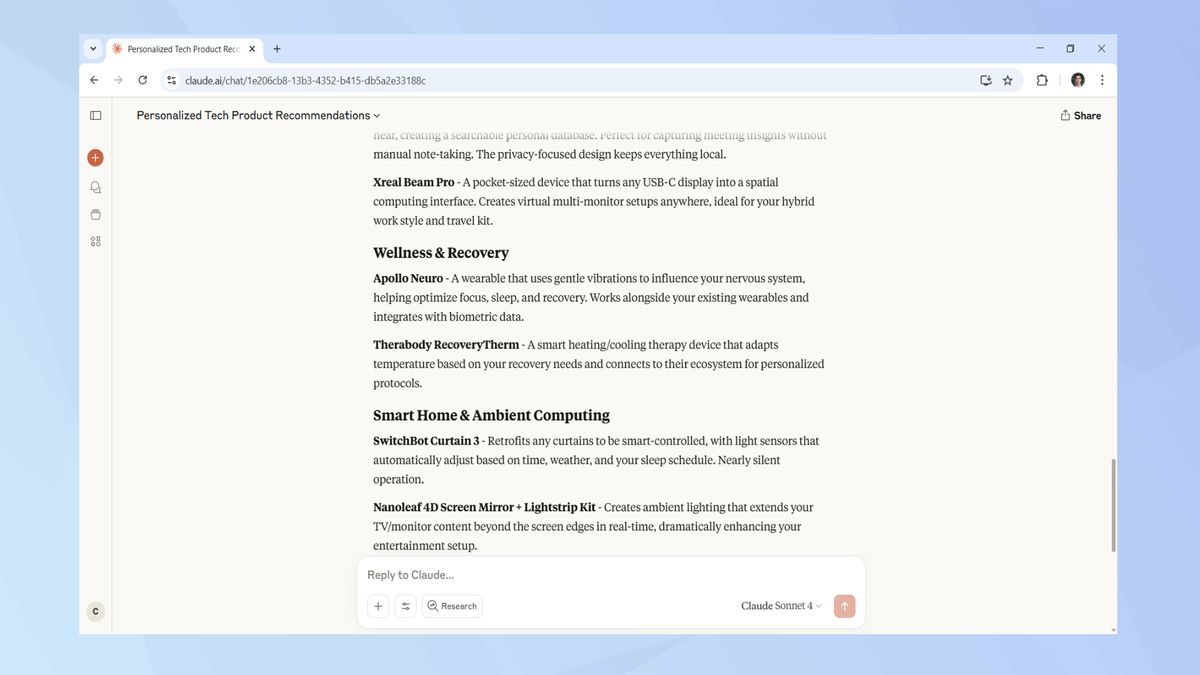The width and height of the screenshot is (1200, 675).
Task: Expand the Claude Sonnet 4 model selector
Action: 781,606
